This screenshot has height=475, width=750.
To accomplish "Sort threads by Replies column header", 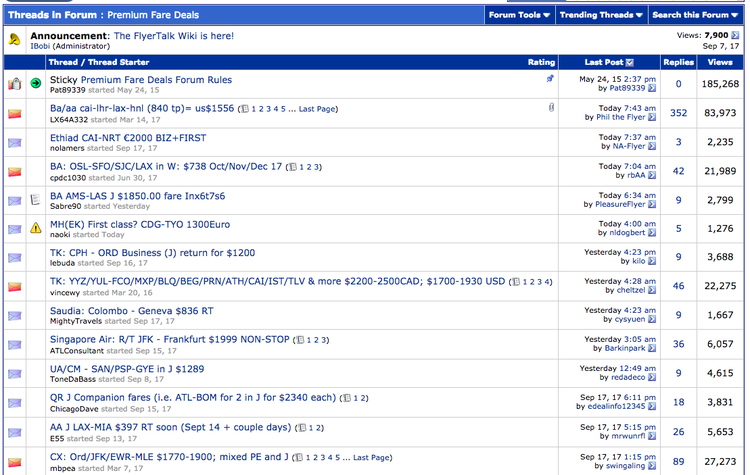I will pyautogui.click(x=678, y=62).
